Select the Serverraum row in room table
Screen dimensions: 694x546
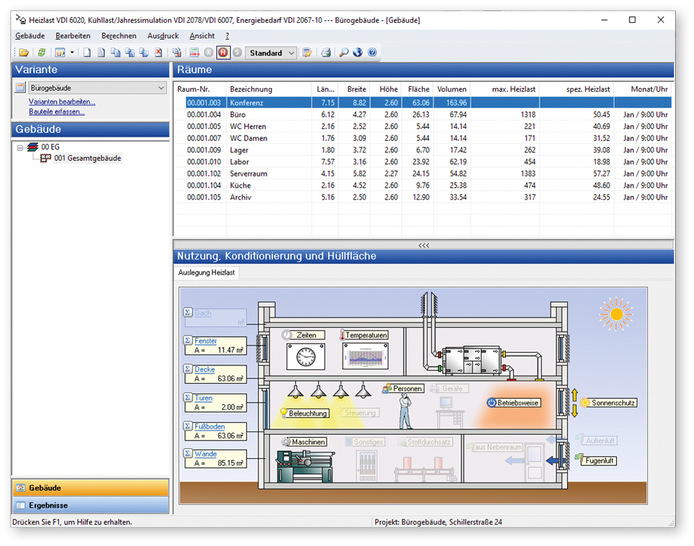click(x=250, y=175)
